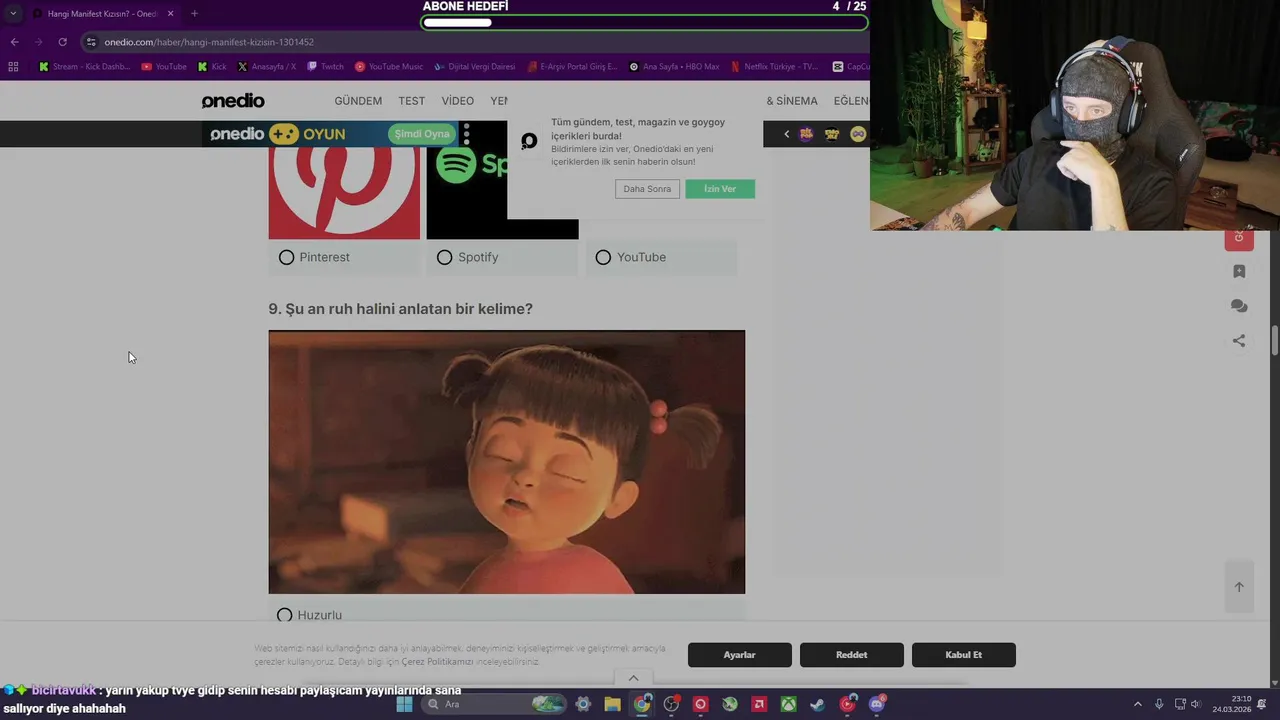Click the Onedio logo in the header
This screenshot has height=720, width=1280.
[233, 101]
